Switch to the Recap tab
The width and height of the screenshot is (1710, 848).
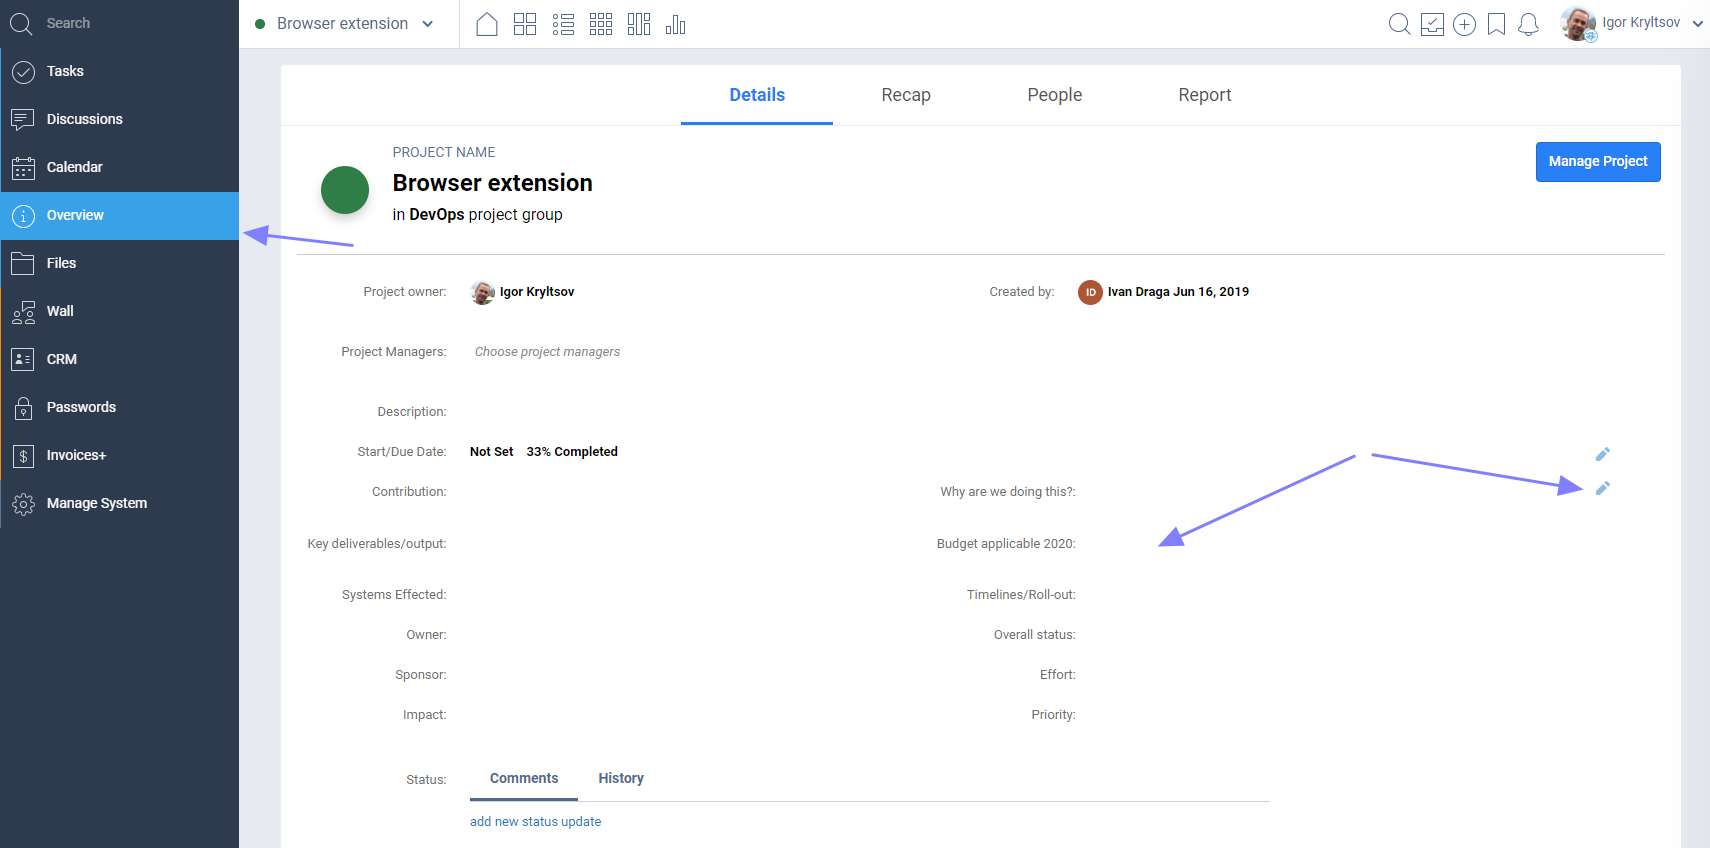[906, 95]
